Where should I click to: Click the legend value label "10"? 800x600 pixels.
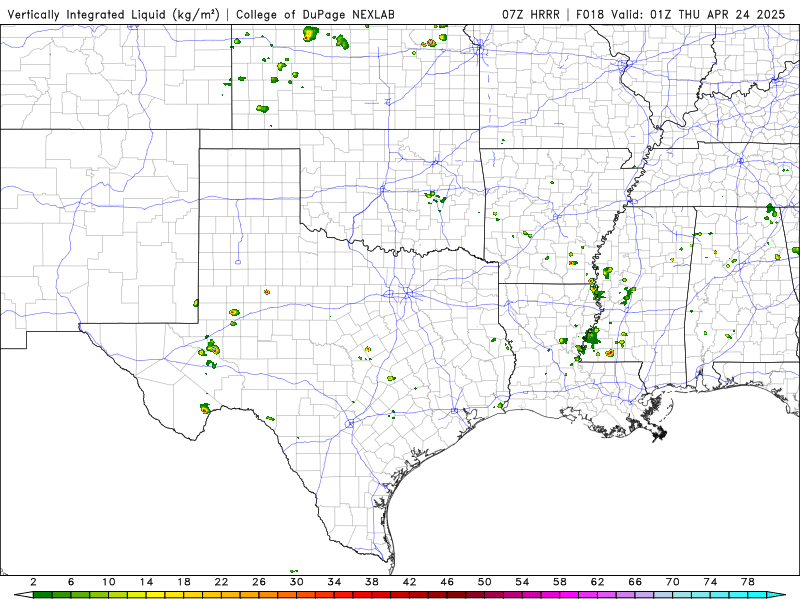pyautogui.click(x=109, y=582)
